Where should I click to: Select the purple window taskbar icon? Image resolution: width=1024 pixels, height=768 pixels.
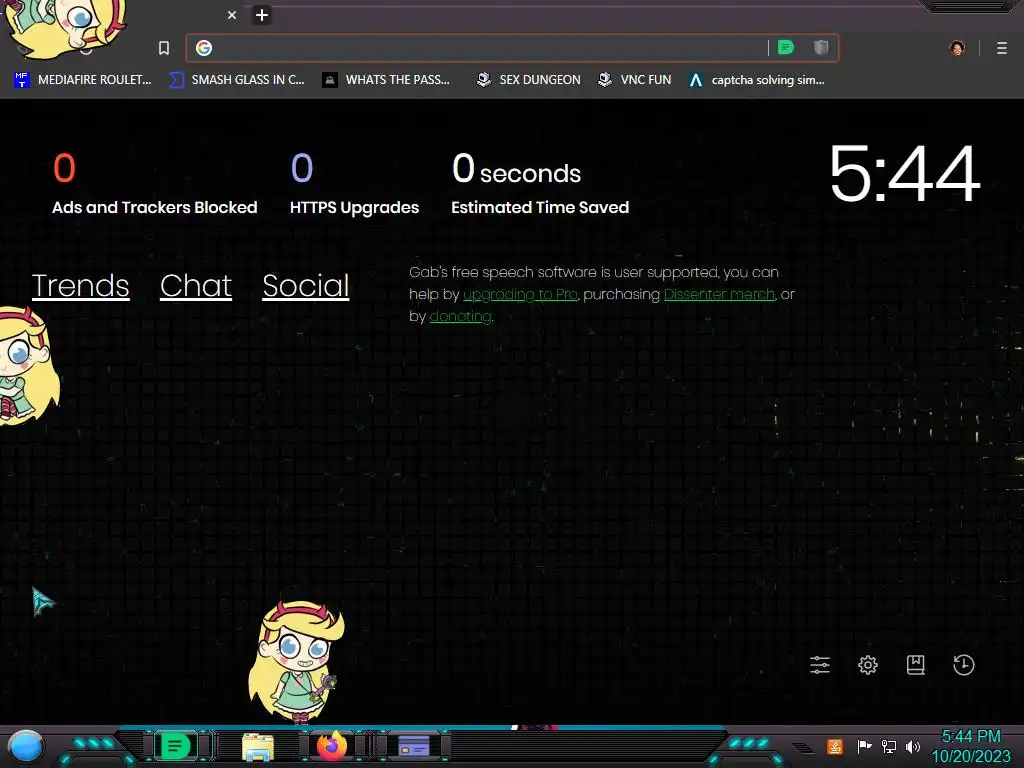[x=414, y=746]
